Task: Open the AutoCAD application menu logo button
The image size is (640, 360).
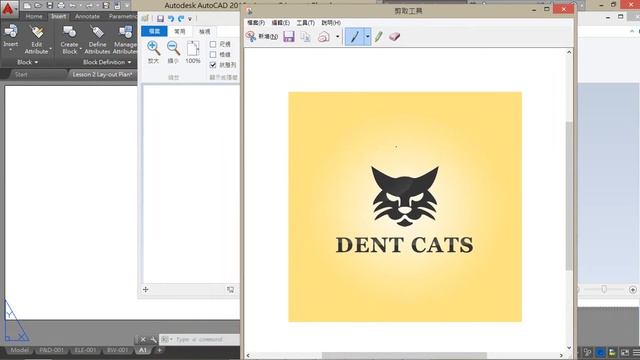Action: tap(8, 8)
